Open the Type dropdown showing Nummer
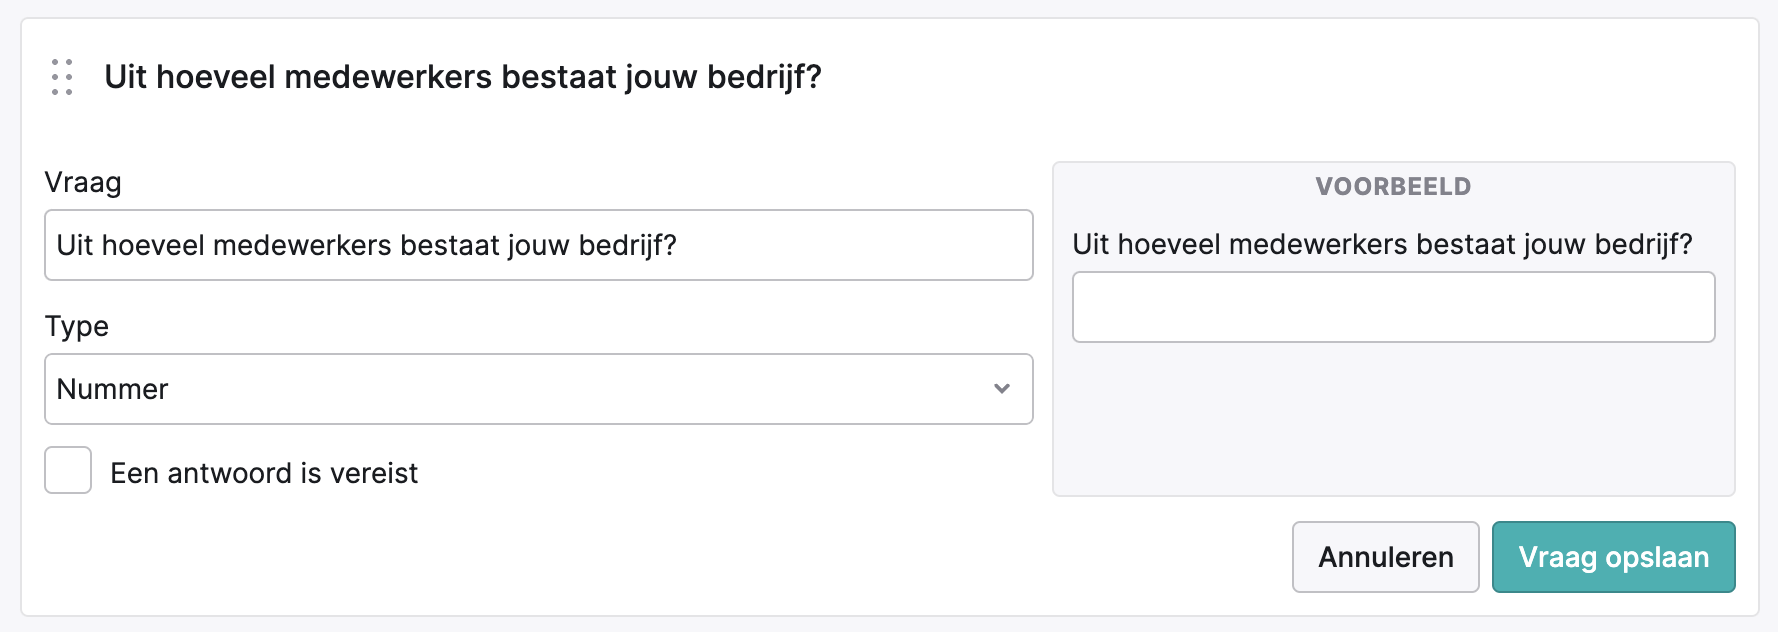The image size is (1778, 632). pos(539,389)
